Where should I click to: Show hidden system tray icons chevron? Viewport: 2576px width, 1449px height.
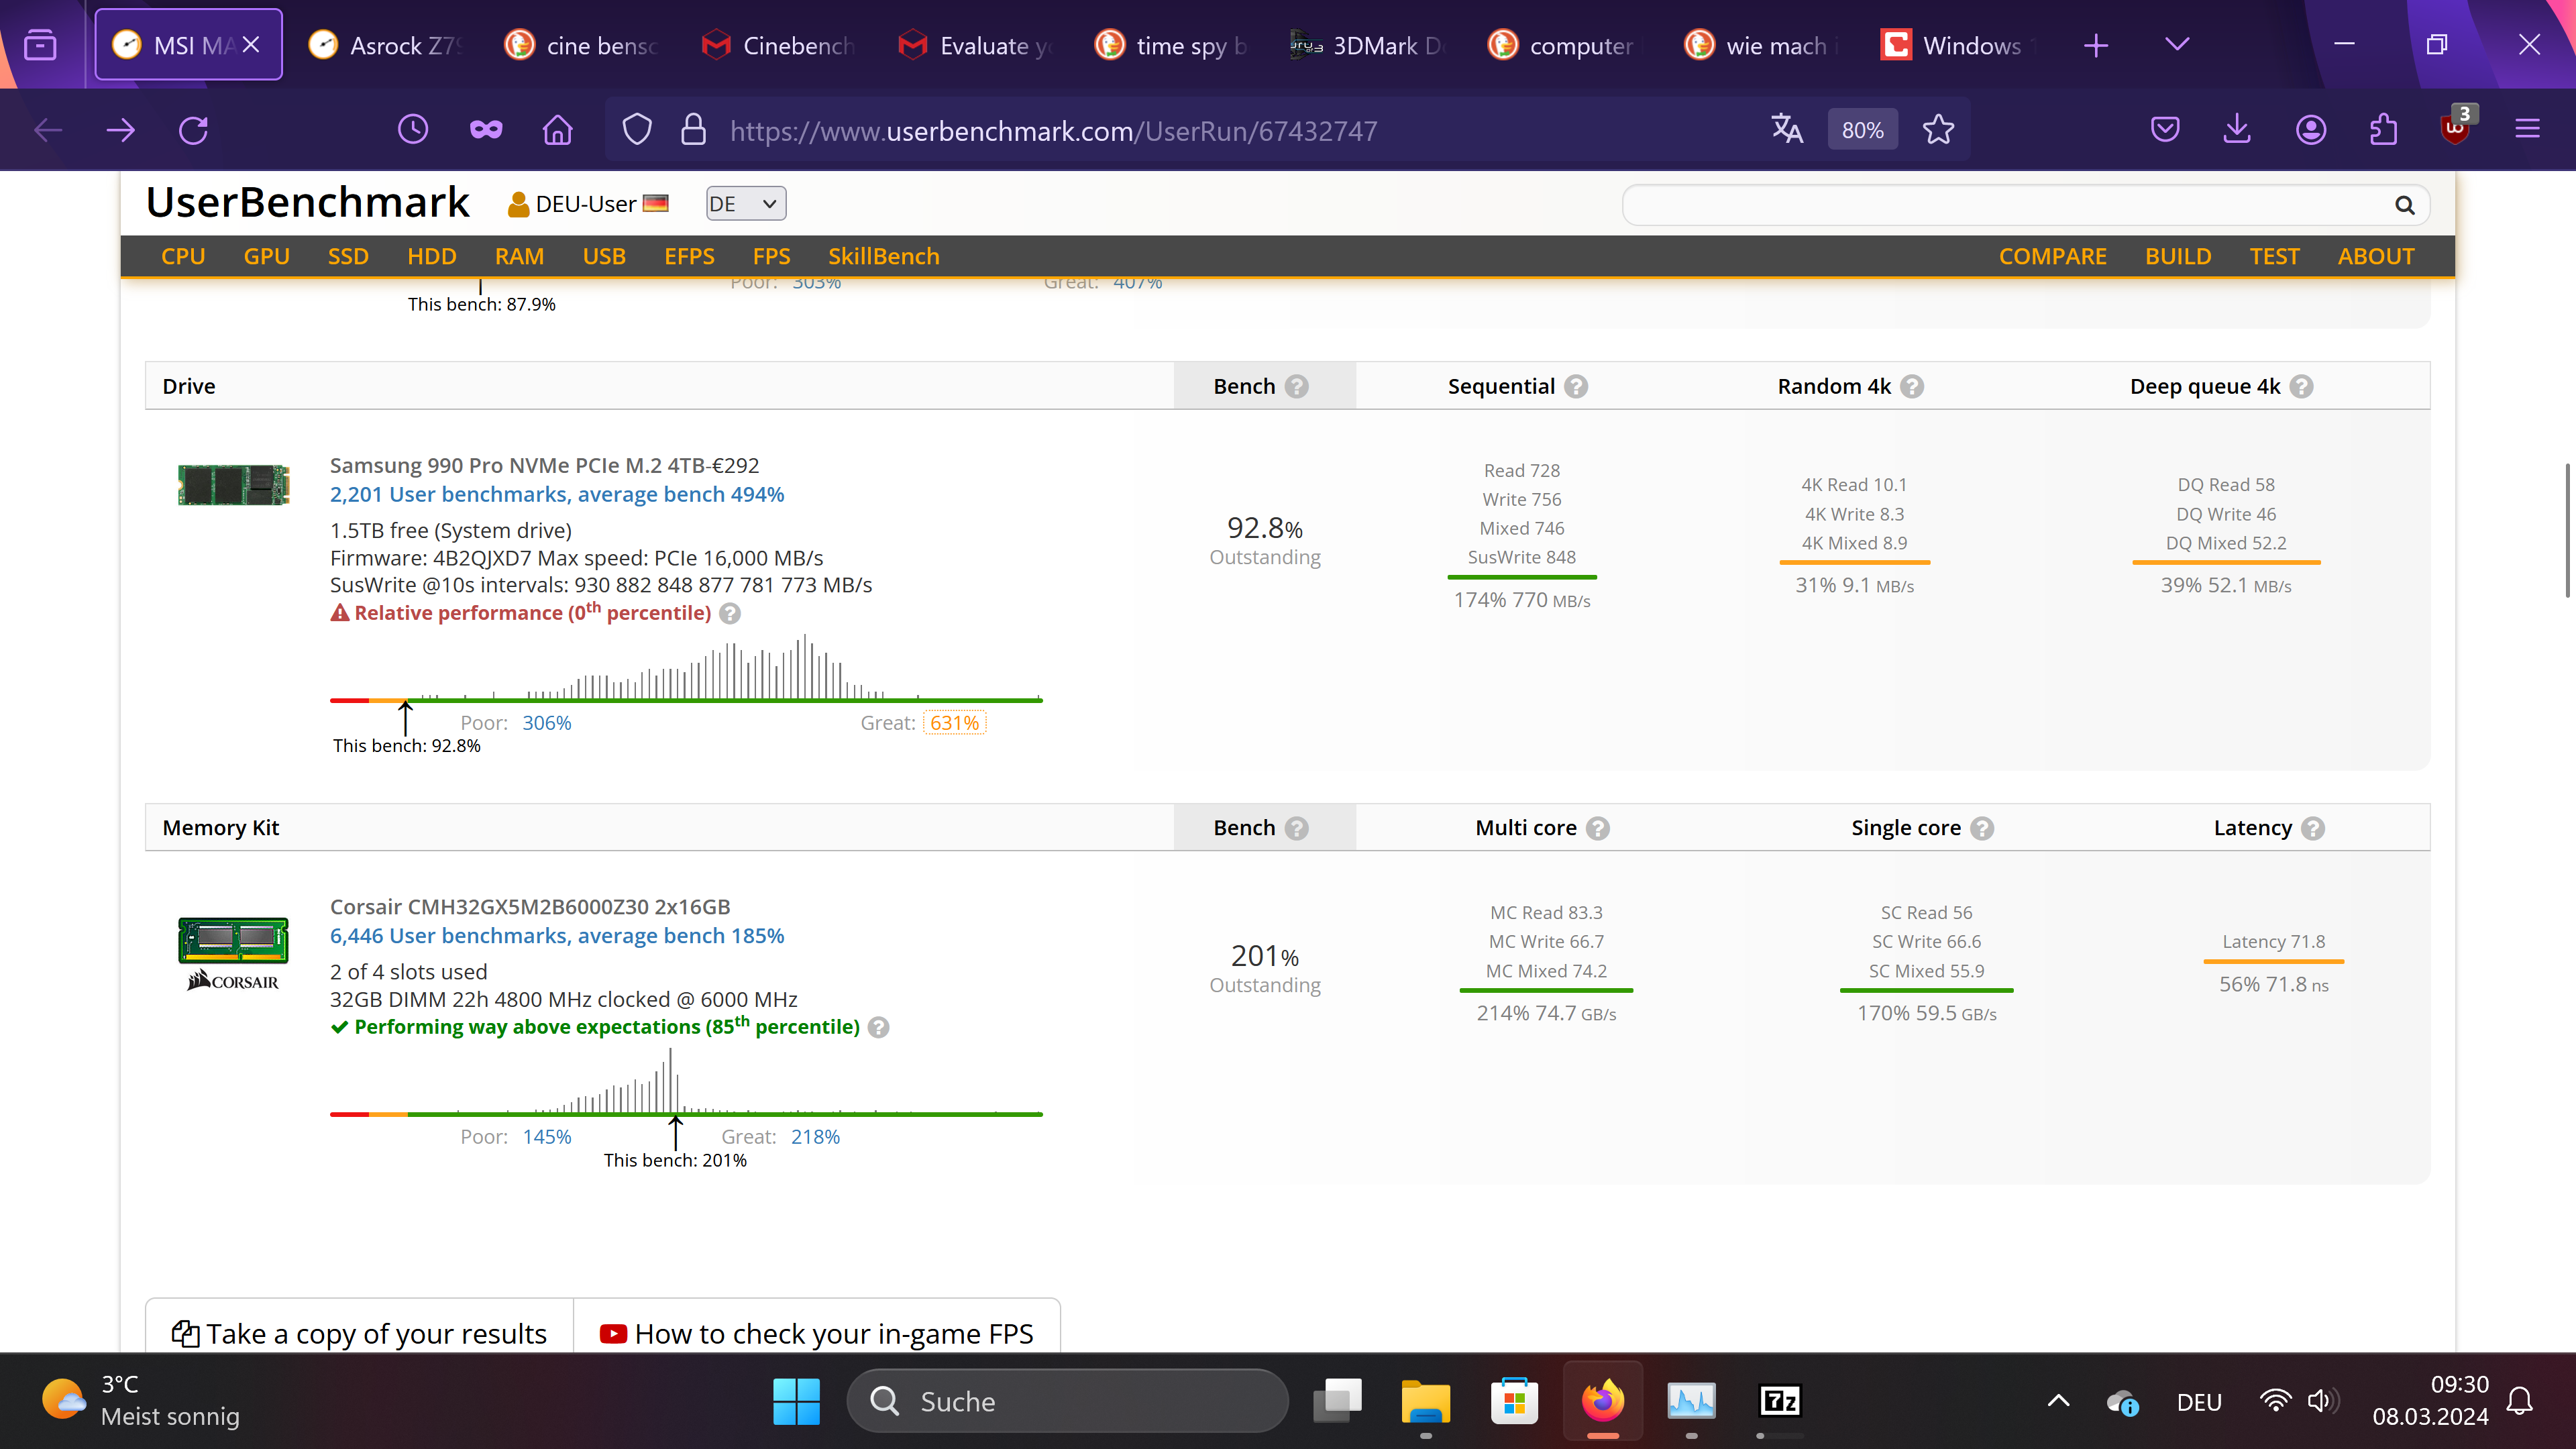pyautogui.click(x=2058, y=1401)
